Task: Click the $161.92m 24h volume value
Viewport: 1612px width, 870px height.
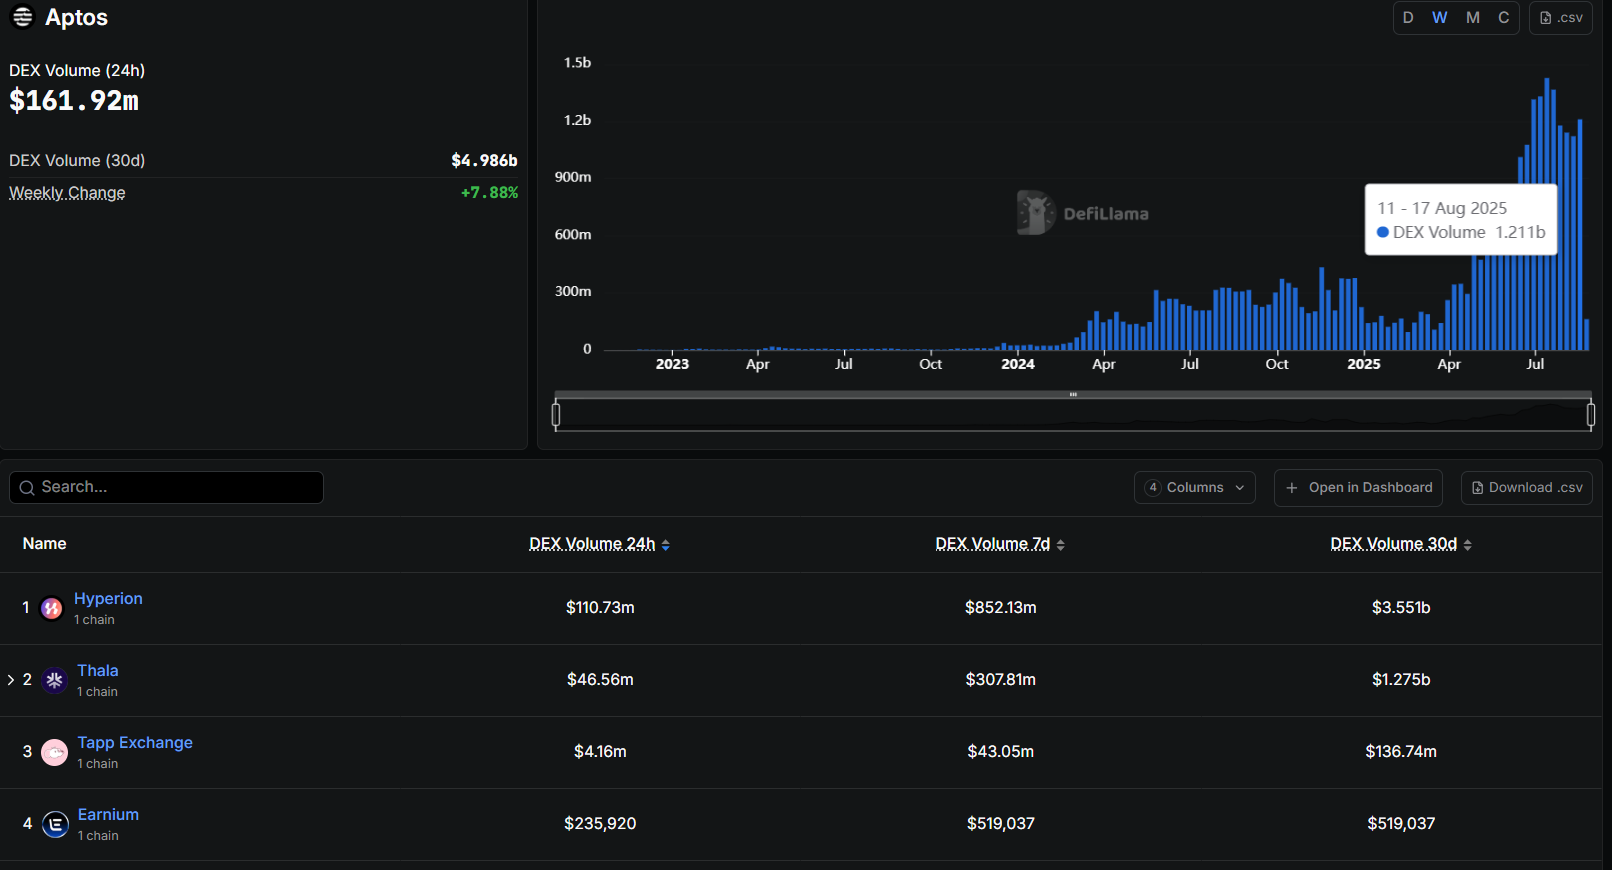Action: pyautogui.click(x=74, y=101)
